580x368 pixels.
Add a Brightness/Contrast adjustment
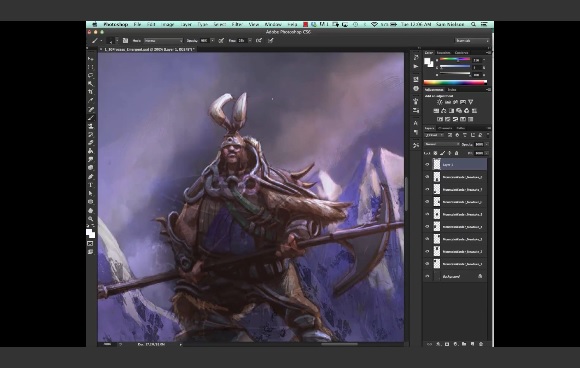pos(439,102)
